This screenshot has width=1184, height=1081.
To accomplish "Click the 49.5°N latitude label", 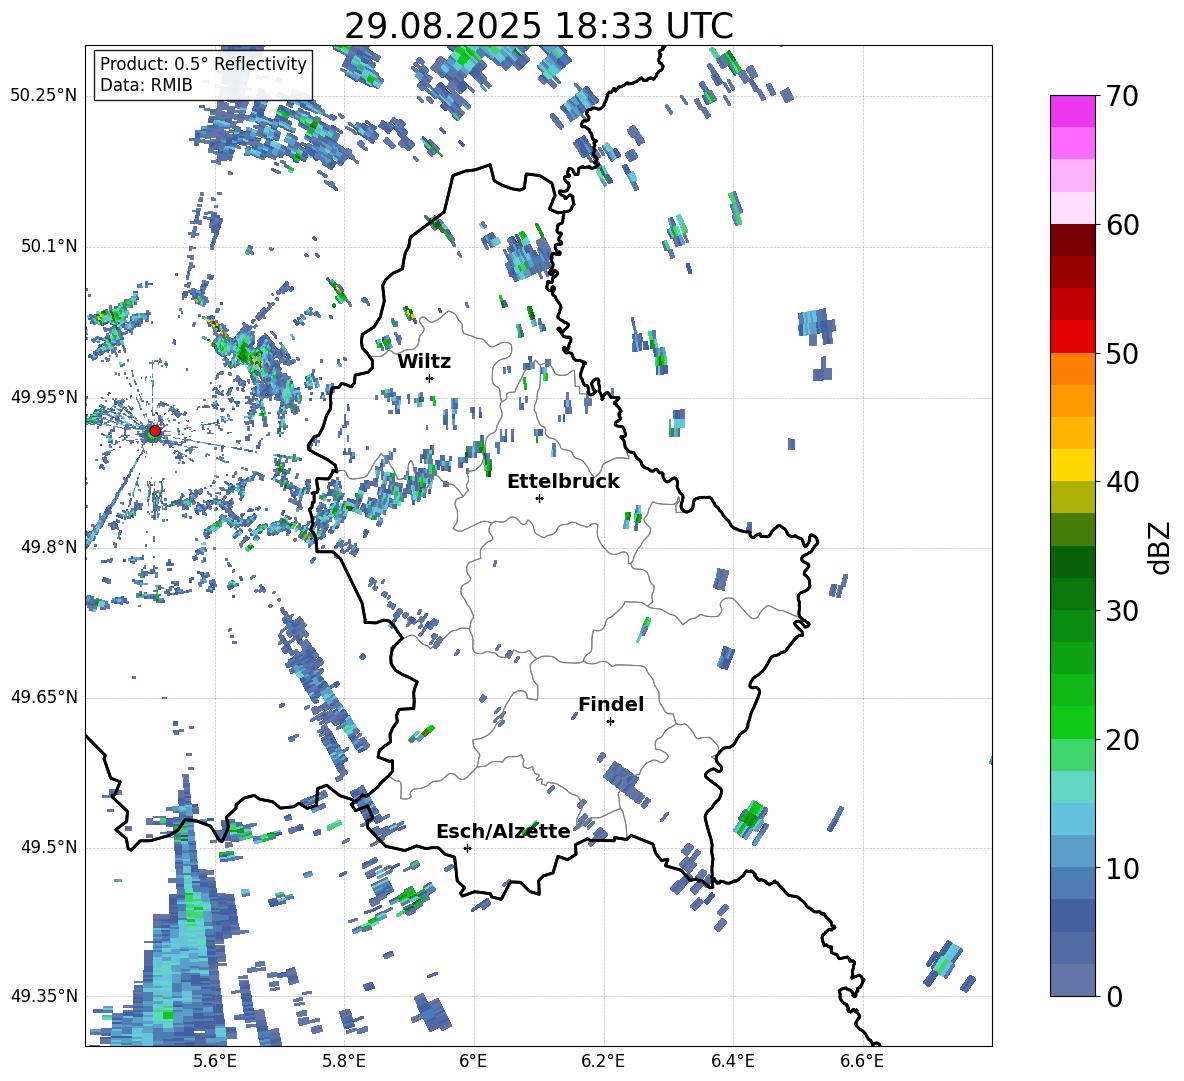I will [49, 847].
